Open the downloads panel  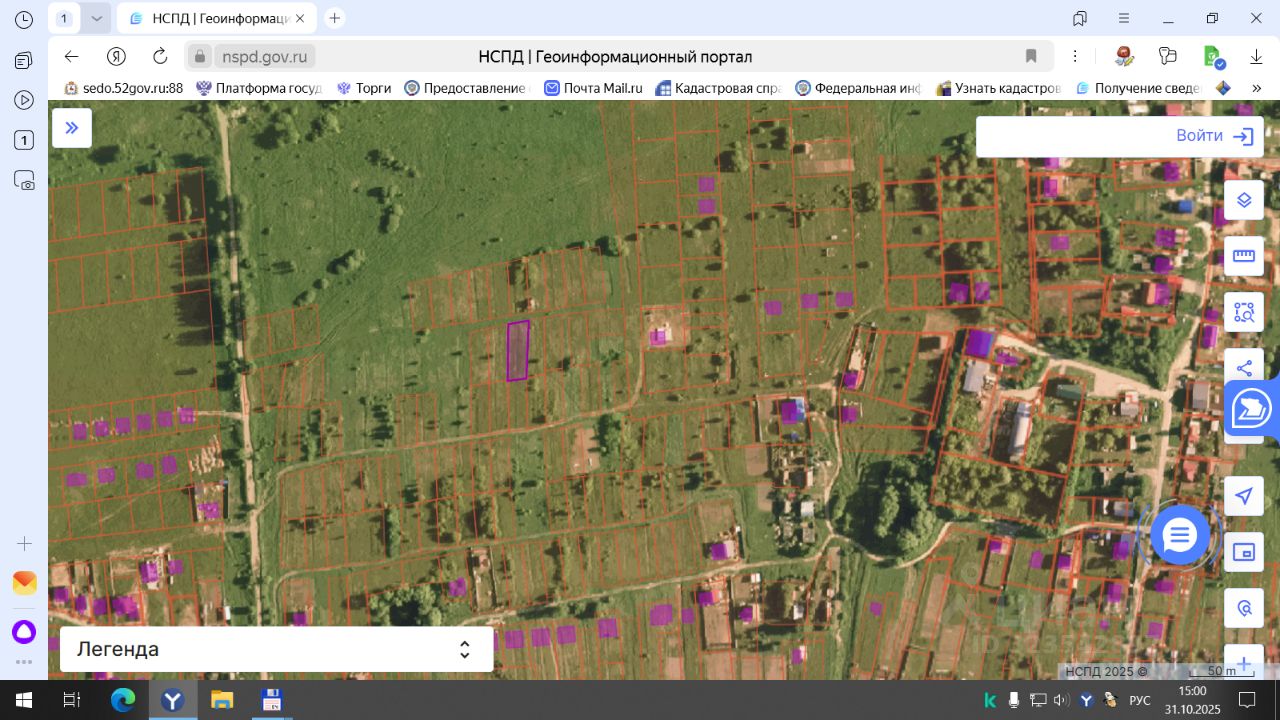click(1256, 56)
